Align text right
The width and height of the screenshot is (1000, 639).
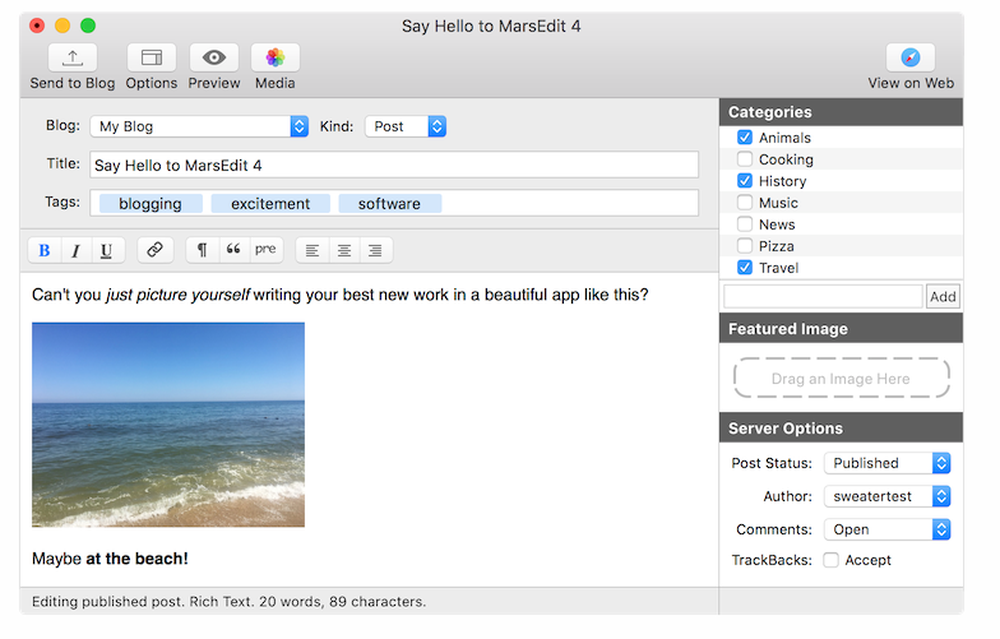click(376, 250)
